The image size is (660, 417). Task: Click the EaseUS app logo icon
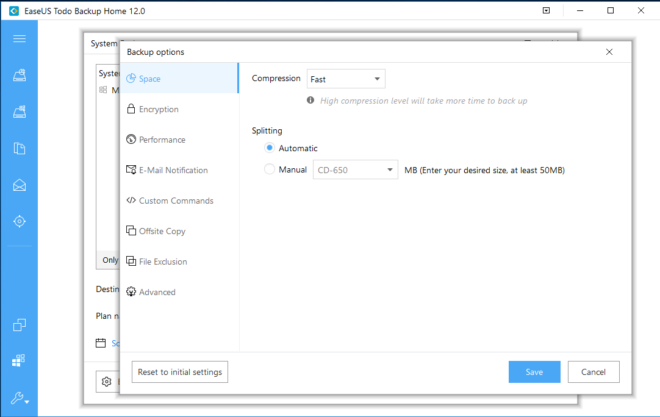click(x=14, y=11)
